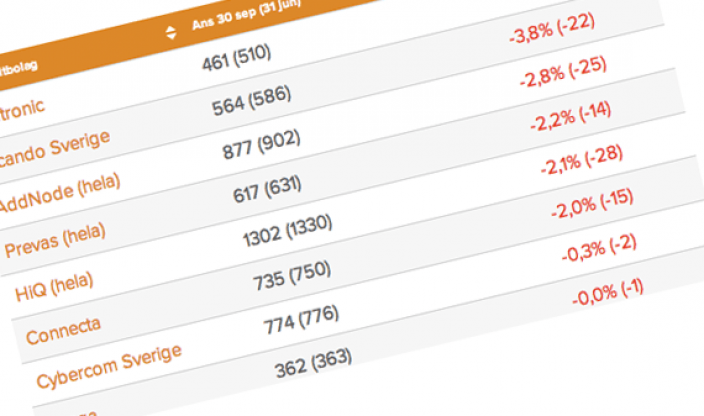
Task: Click the partially visible "ttbolag" column header
Action: point(23,68)
